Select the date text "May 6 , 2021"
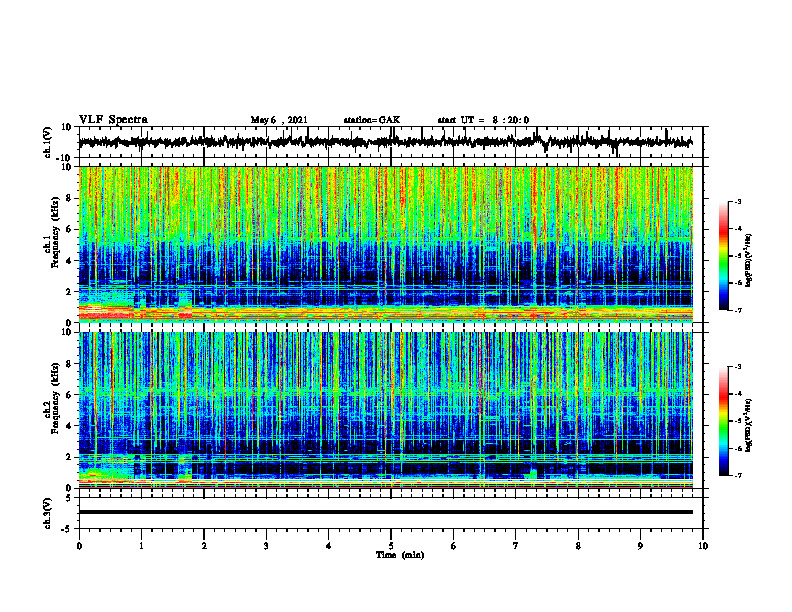The width and height of the screenshot is (792, 612). (x=279, y=120)
